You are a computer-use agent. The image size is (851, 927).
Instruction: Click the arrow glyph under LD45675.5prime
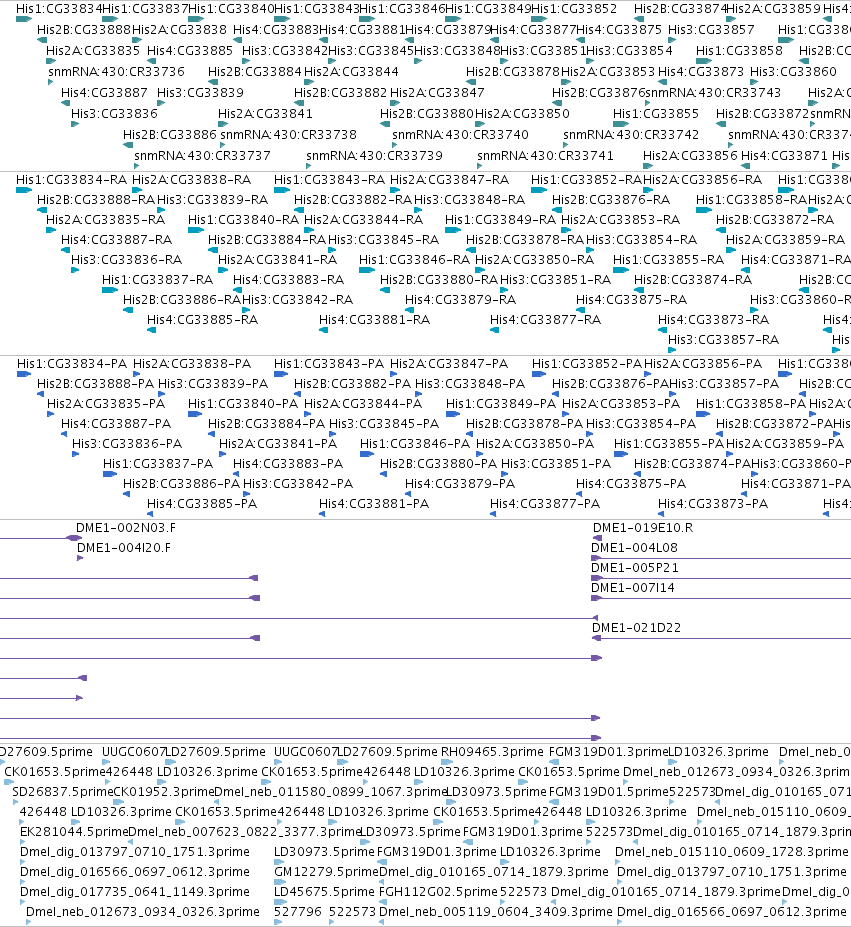click(281, 903)
